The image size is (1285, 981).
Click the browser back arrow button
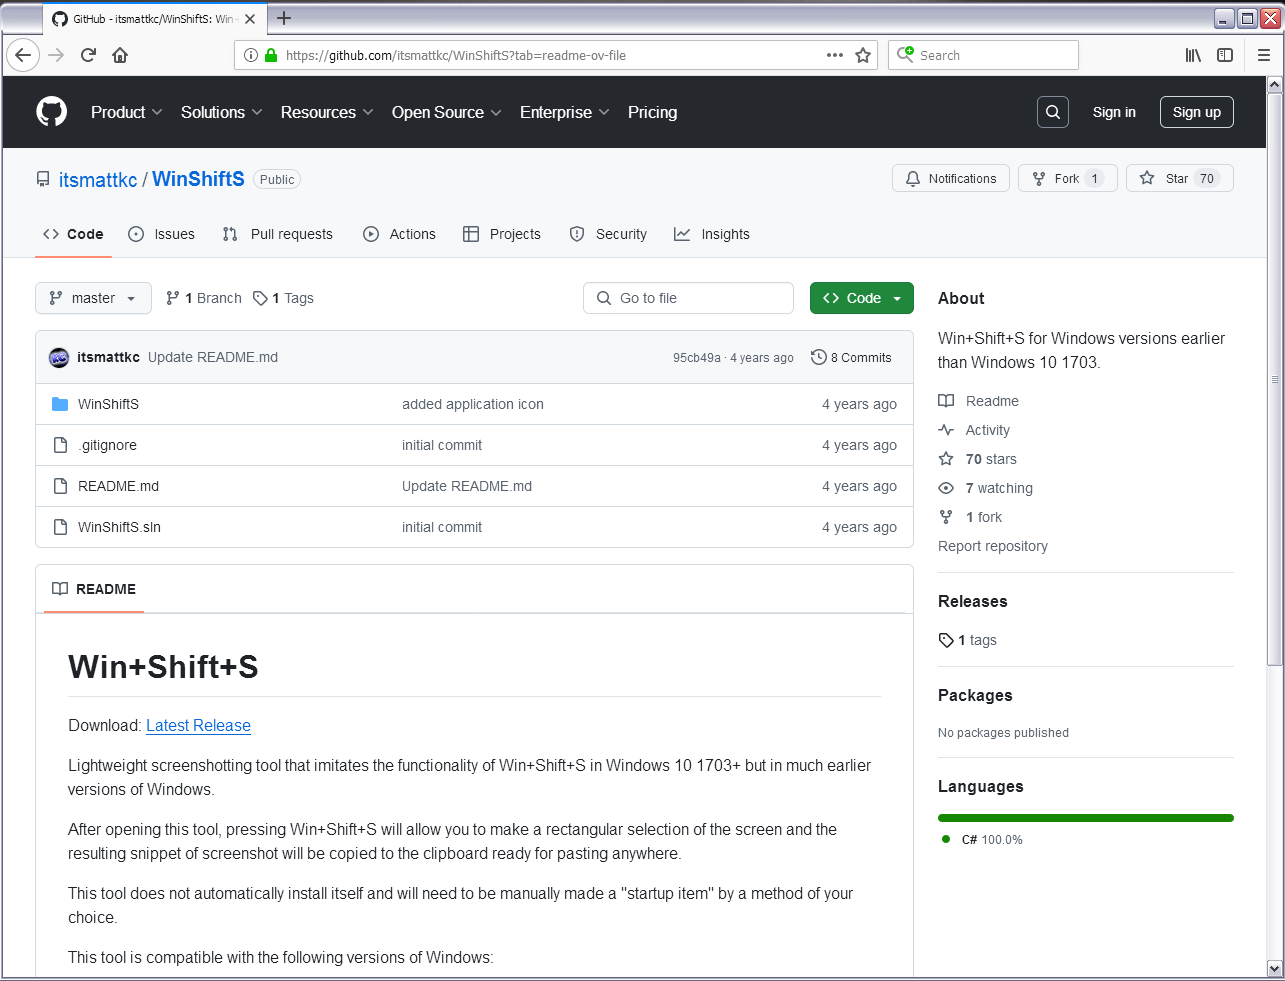24,55
